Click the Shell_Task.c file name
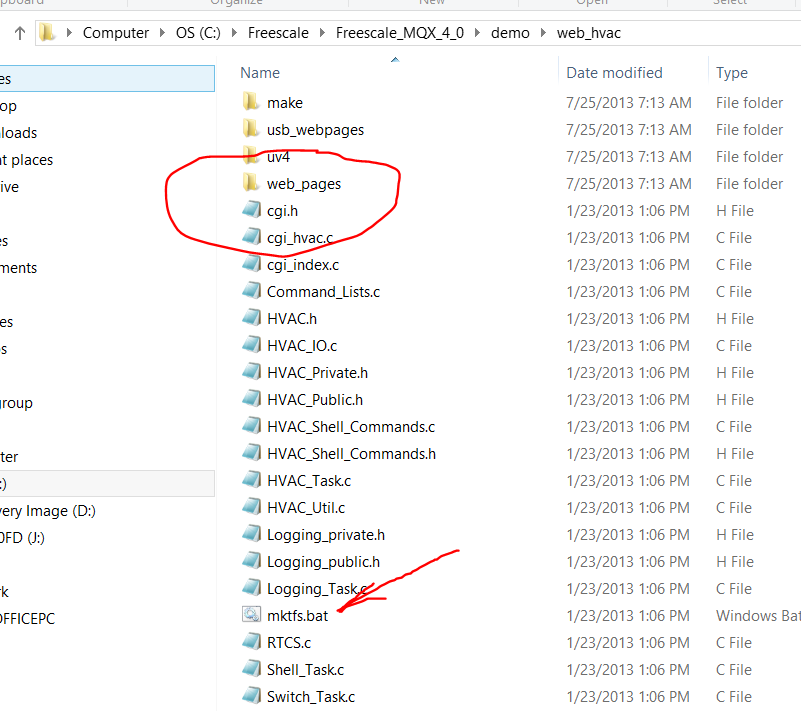This screenshot has height=712, width=801. coord(305,670)
